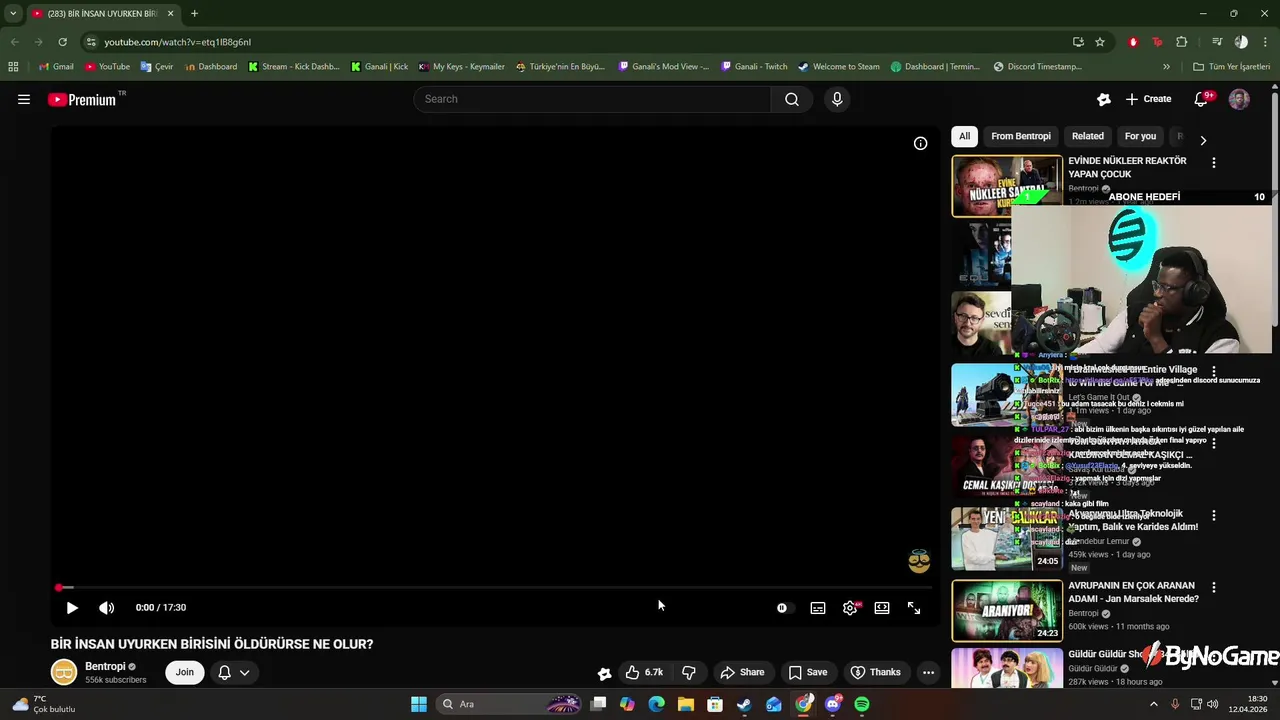Screen dimensions: 1280x720
Task: Open Avrupanın En Çok Aranan Adamı thumbnail
Action: [x=1007, y=610]
